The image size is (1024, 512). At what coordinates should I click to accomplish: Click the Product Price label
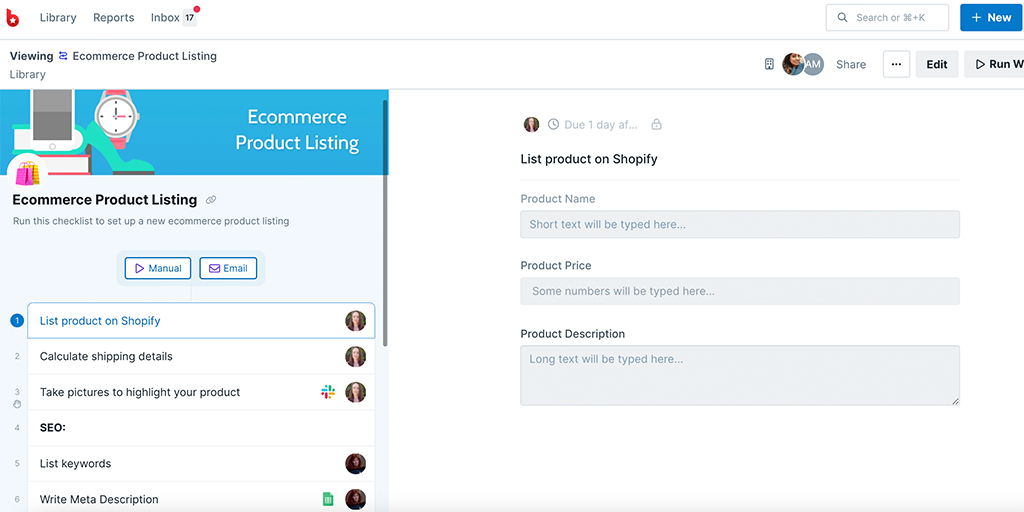(x=556, y=266)
